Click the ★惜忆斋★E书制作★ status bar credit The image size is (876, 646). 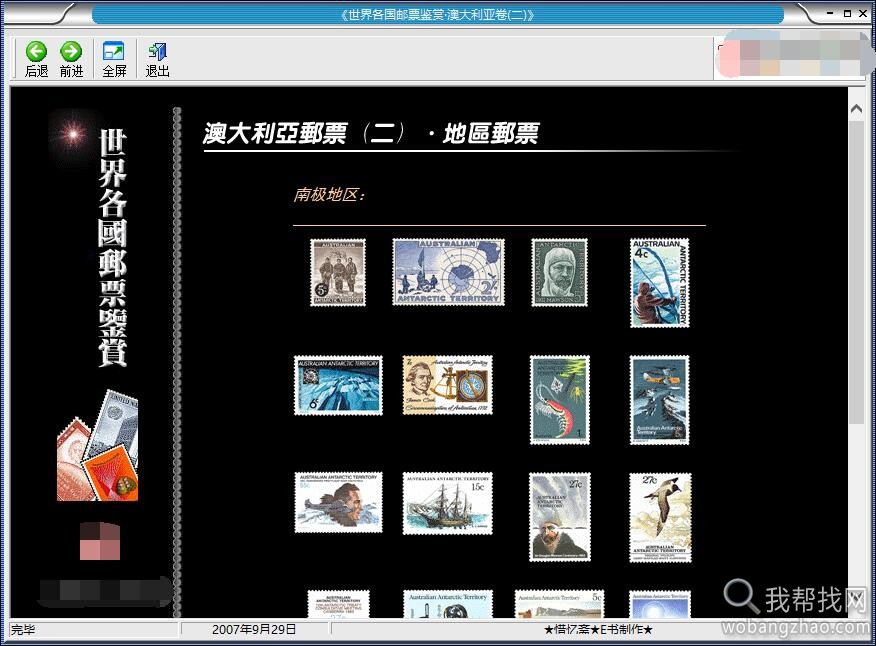tap(598, 629)
